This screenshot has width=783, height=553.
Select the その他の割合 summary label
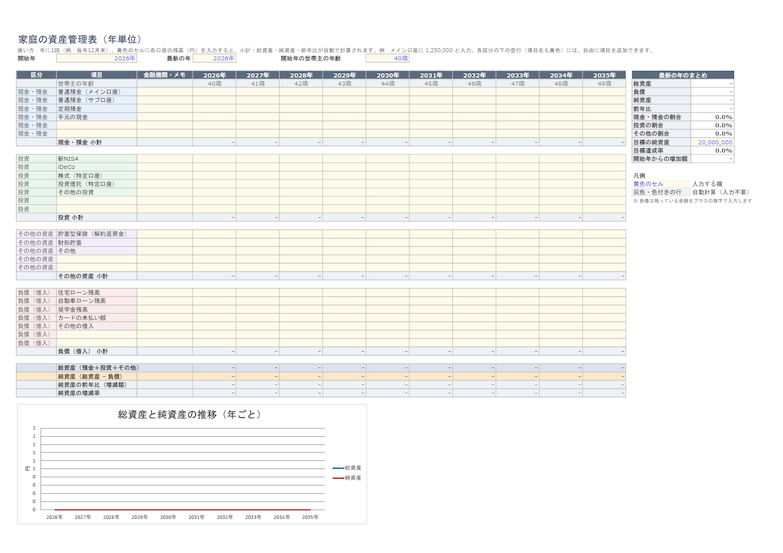click(661, 133)
